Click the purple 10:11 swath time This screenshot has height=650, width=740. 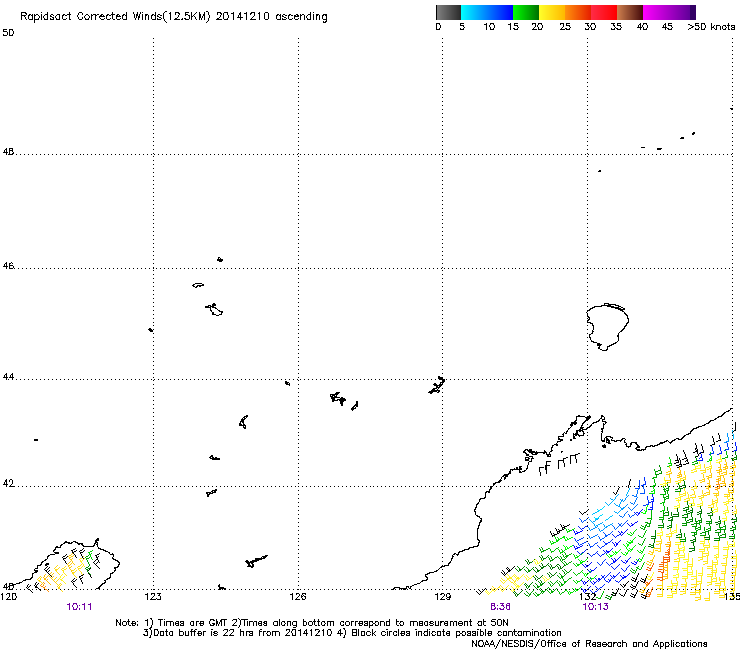[x=79, y=607]
